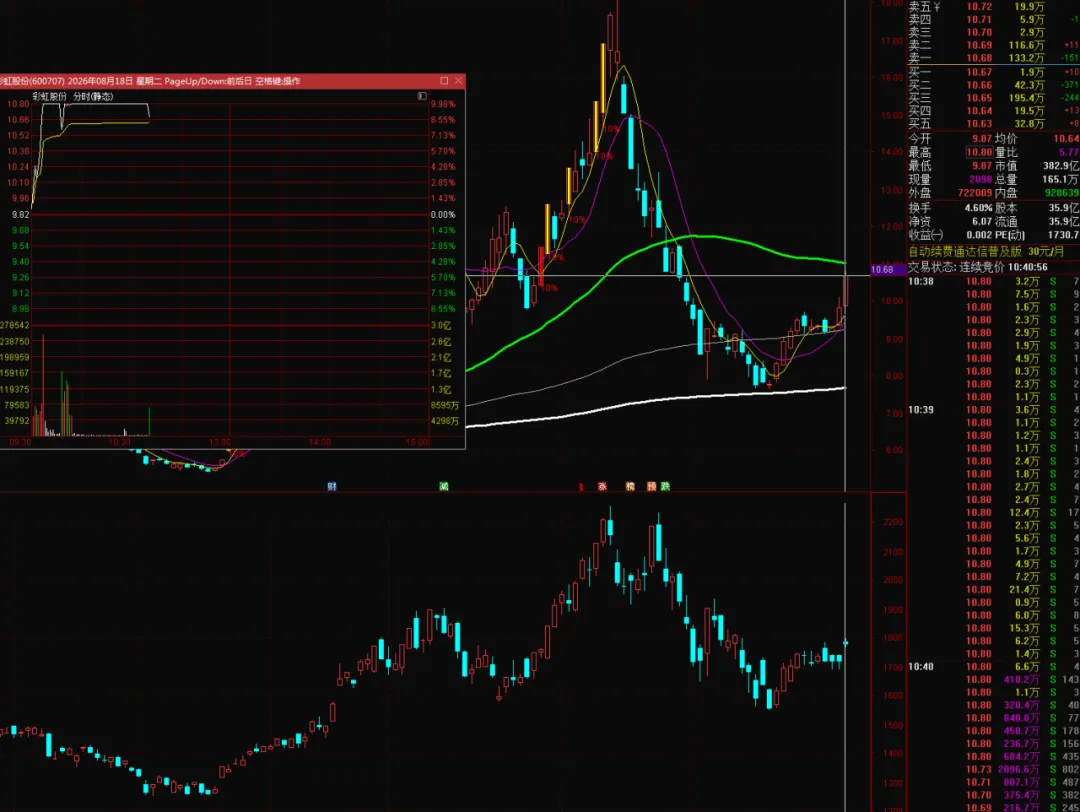Click the 现量 value 2098

[x=981, y=180]
